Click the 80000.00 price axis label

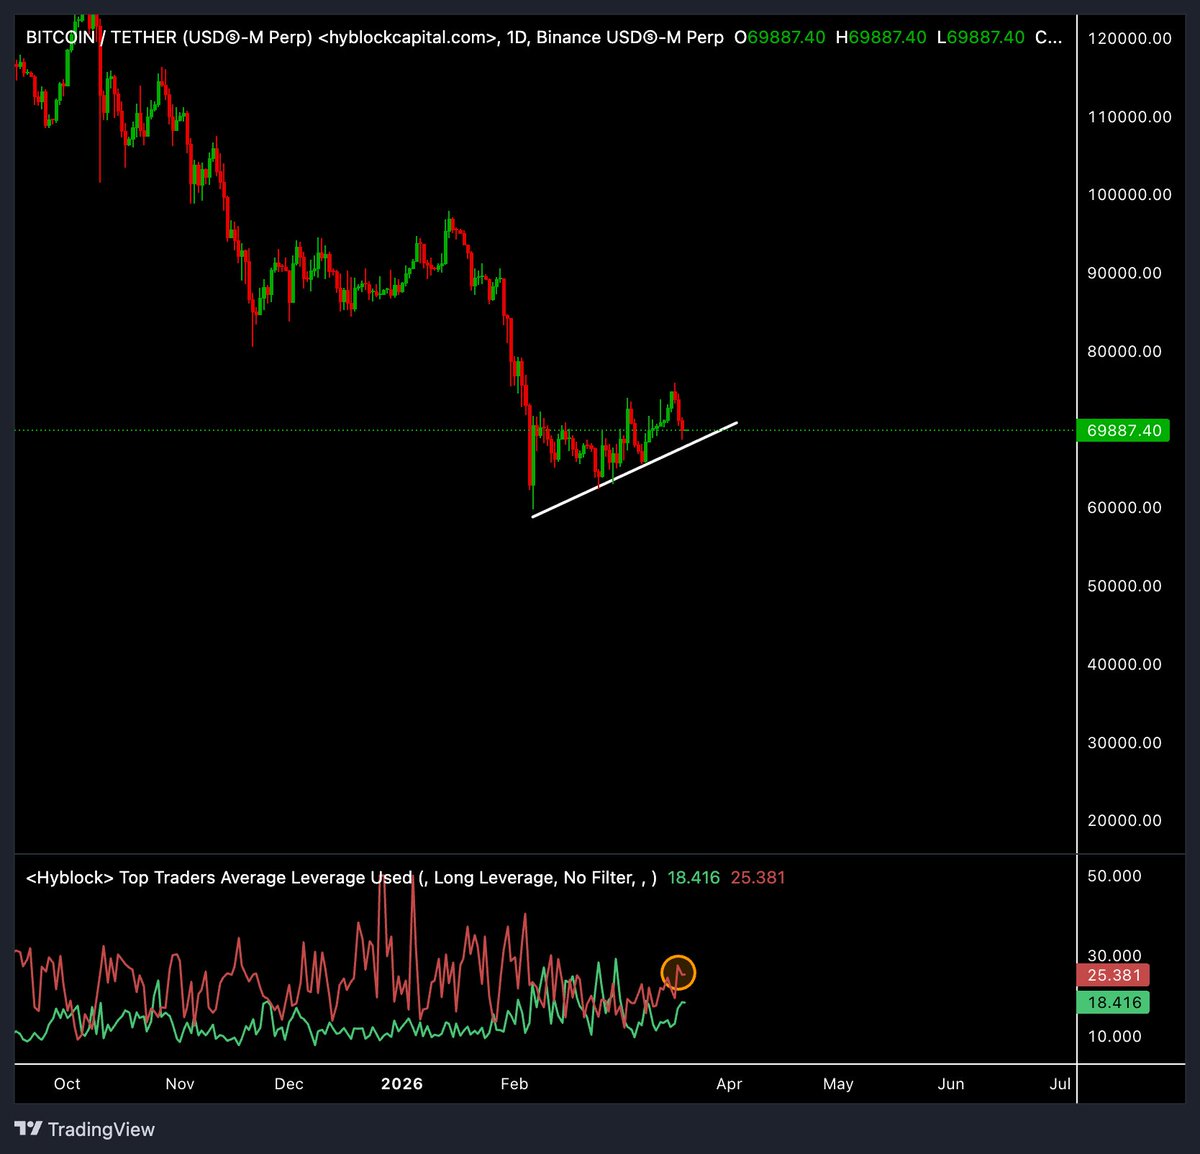[x=1125, y=351]
